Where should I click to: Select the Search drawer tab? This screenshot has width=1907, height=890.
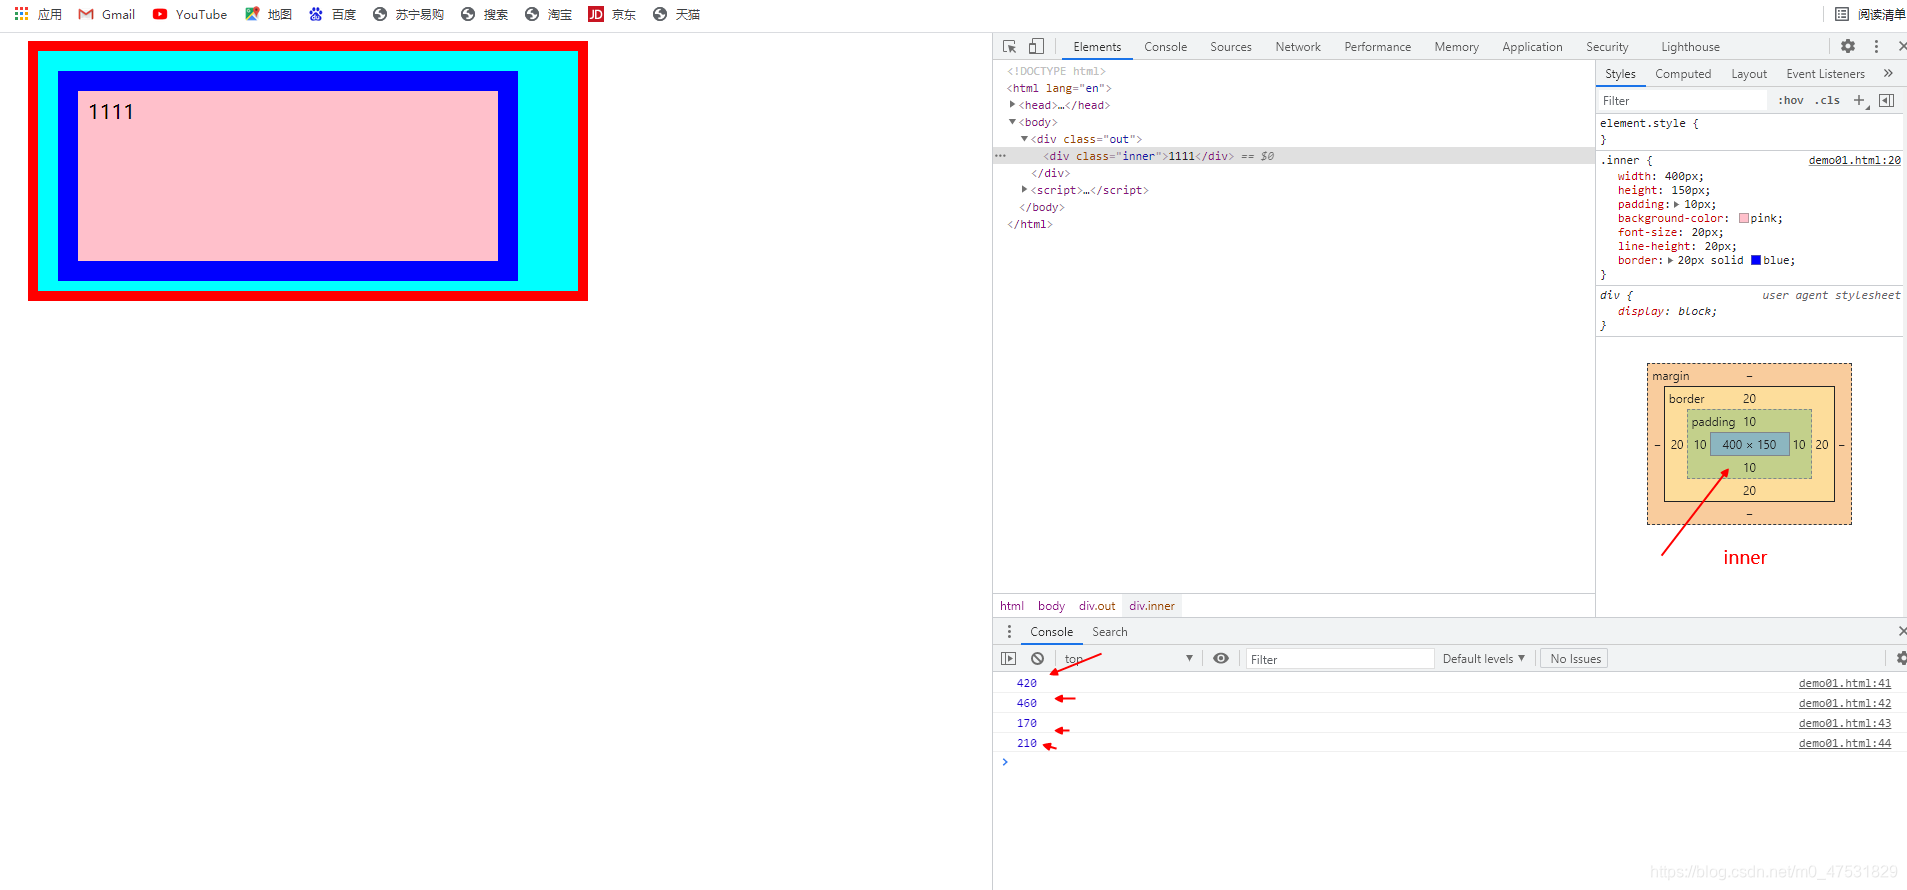click(1109, 632)
